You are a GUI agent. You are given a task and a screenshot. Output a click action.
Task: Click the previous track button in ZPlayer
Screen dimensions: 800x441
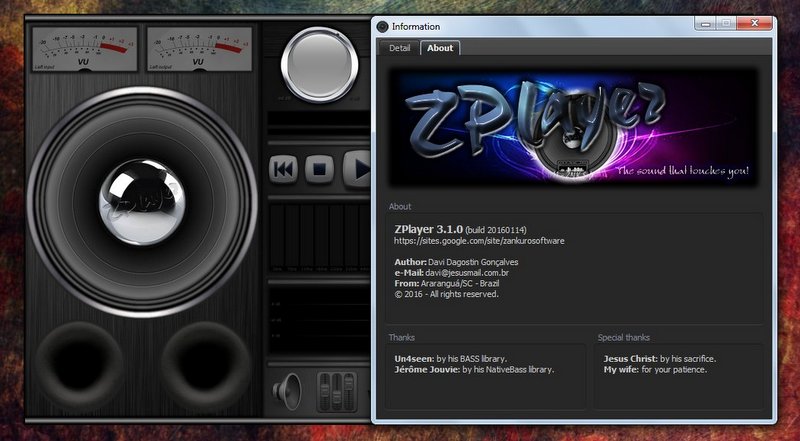point(284,169)
